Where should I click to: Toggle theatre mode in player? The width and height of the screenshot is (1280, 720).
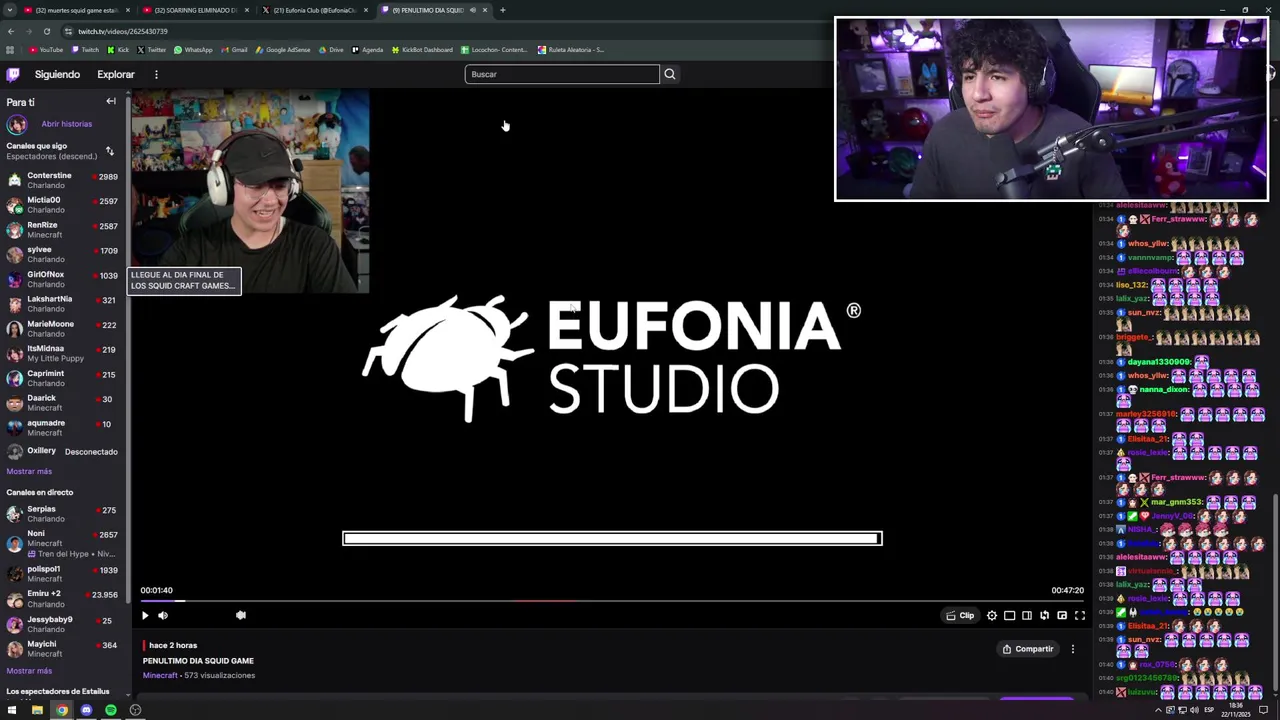(1027, 615)
